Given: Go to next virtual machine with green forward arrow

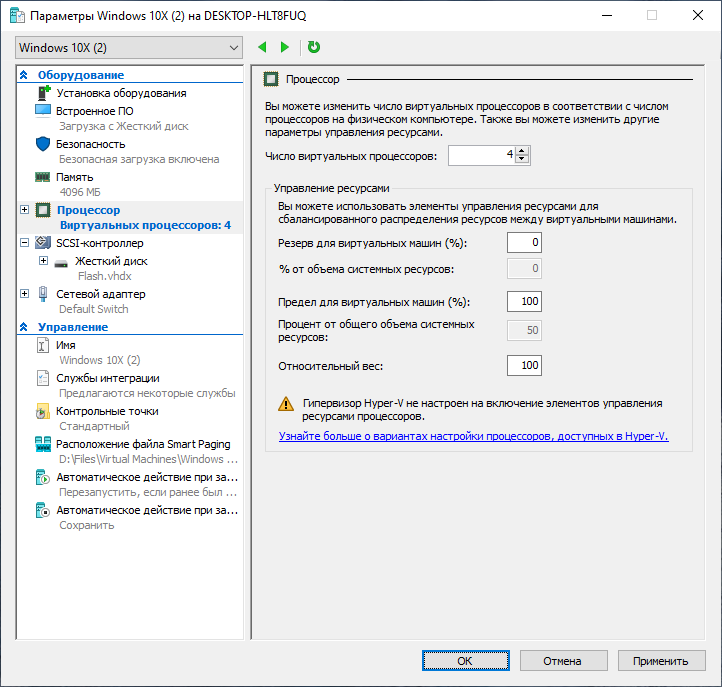Looking at the screenshot, I should [x=285, y=47].
